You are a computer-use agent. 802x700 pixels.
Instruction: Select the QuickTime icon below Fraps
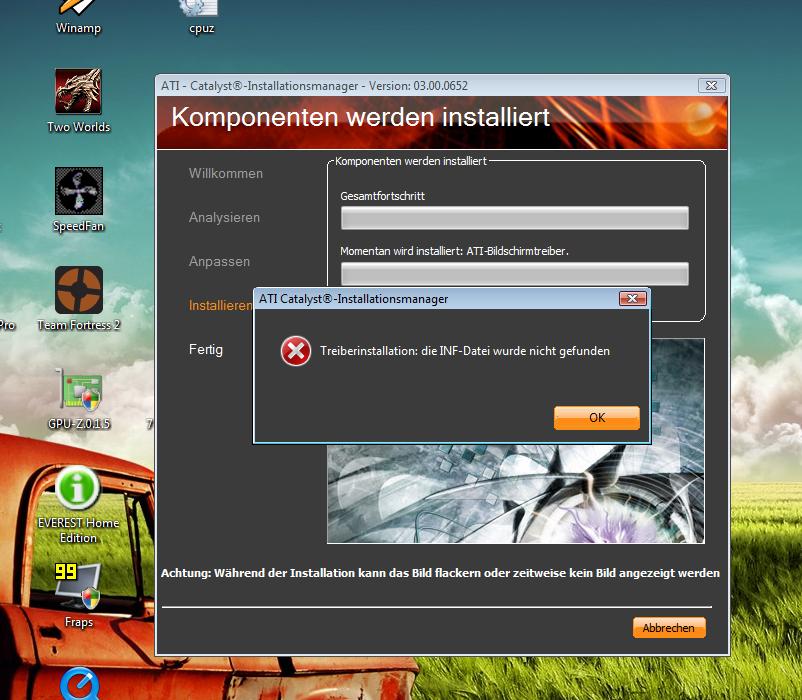(x=79, y=684)
